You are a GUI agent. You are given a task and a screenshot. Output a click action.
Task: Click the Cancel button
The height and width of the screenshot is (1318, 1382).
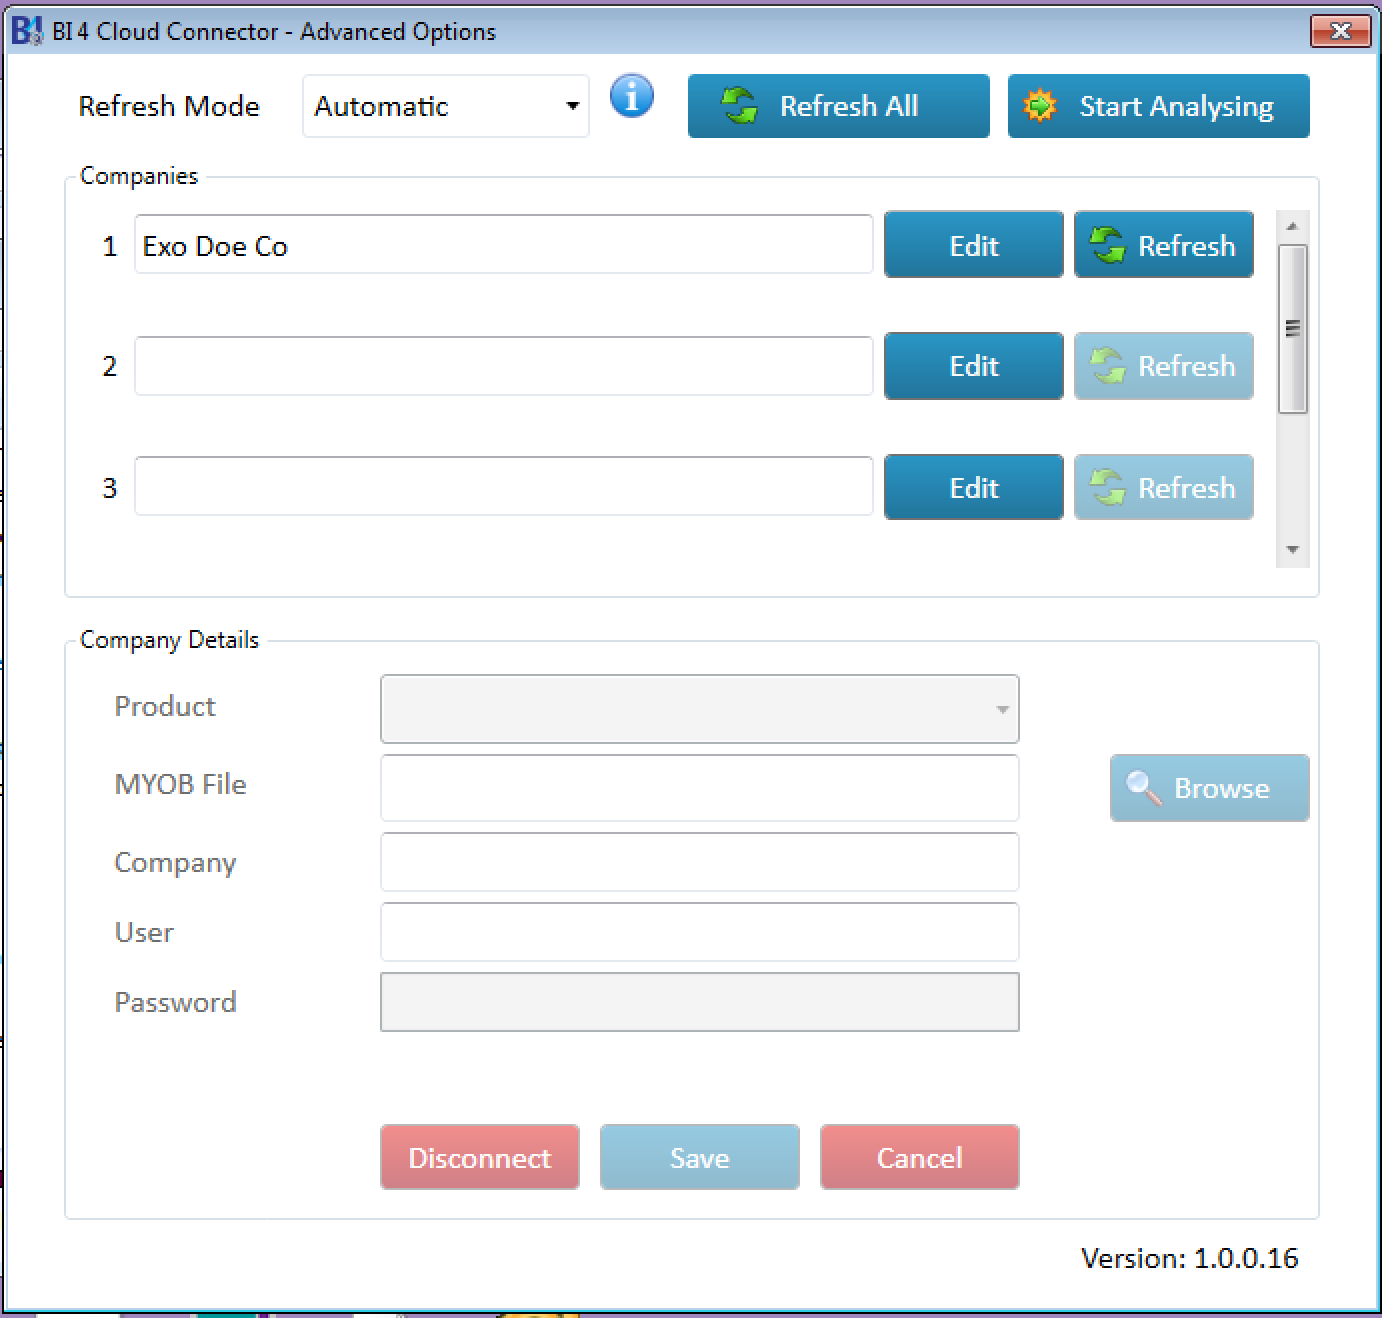pyautogui.click(x=919, y=1157)
